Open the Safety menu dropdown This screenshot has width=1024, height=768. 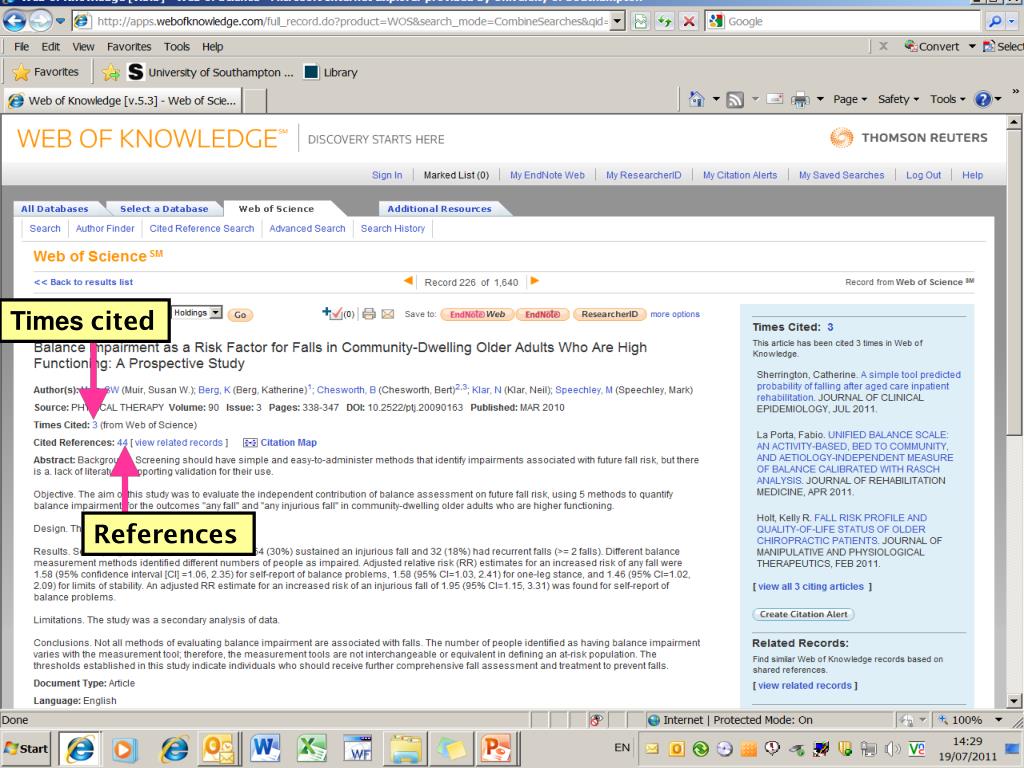(898, 99)
